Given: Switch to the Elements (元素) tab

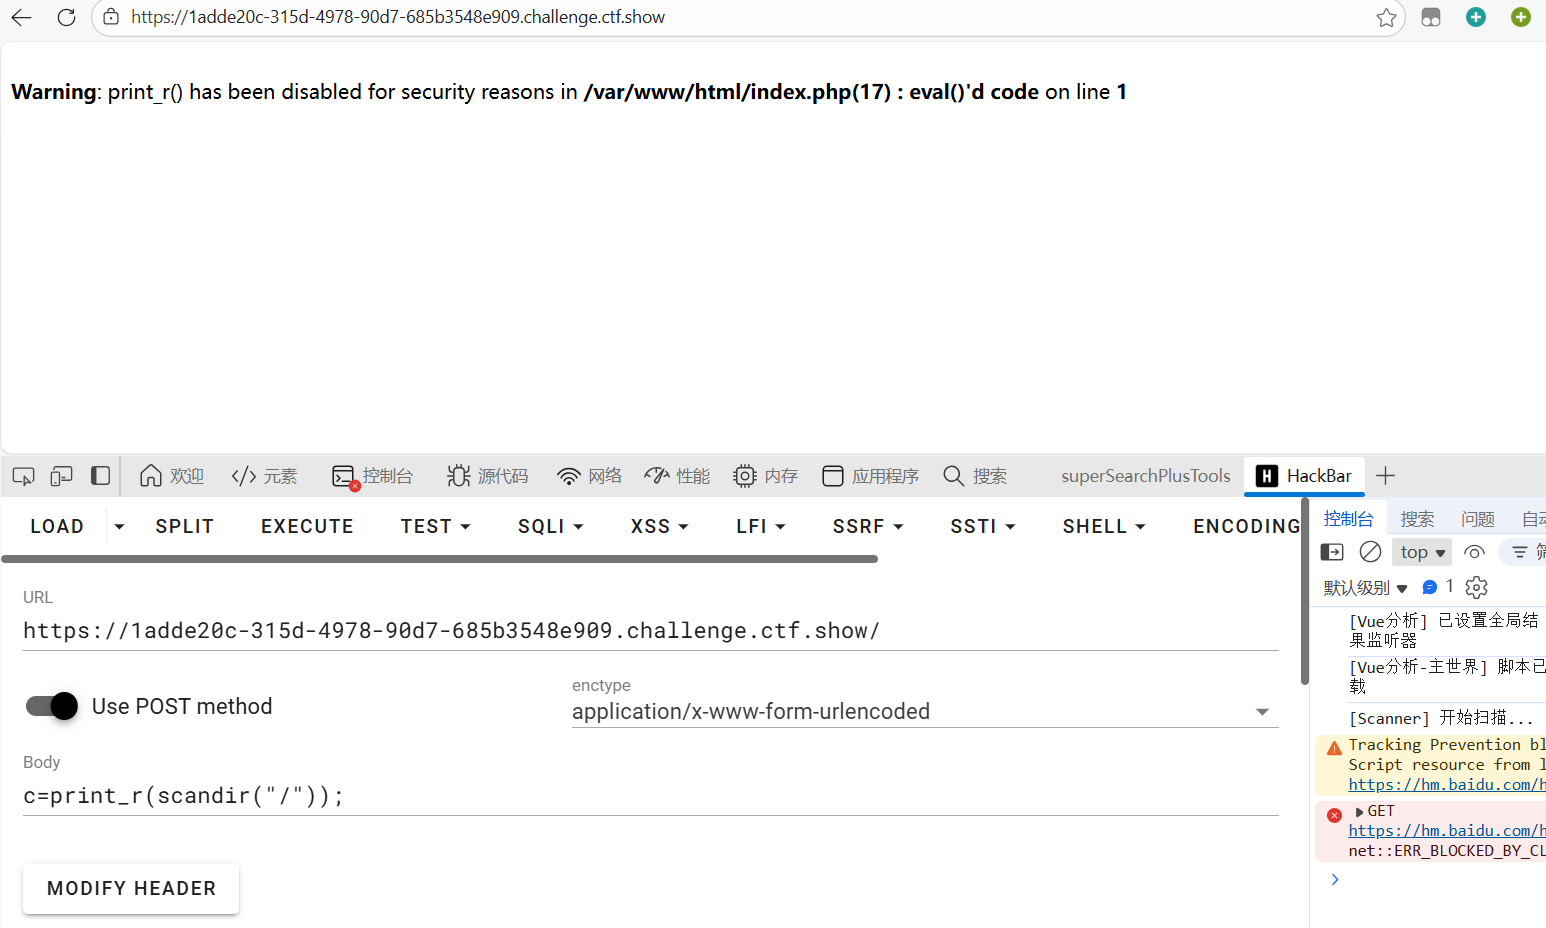Looking at the screenshot, I should click(x=265, y=476).
